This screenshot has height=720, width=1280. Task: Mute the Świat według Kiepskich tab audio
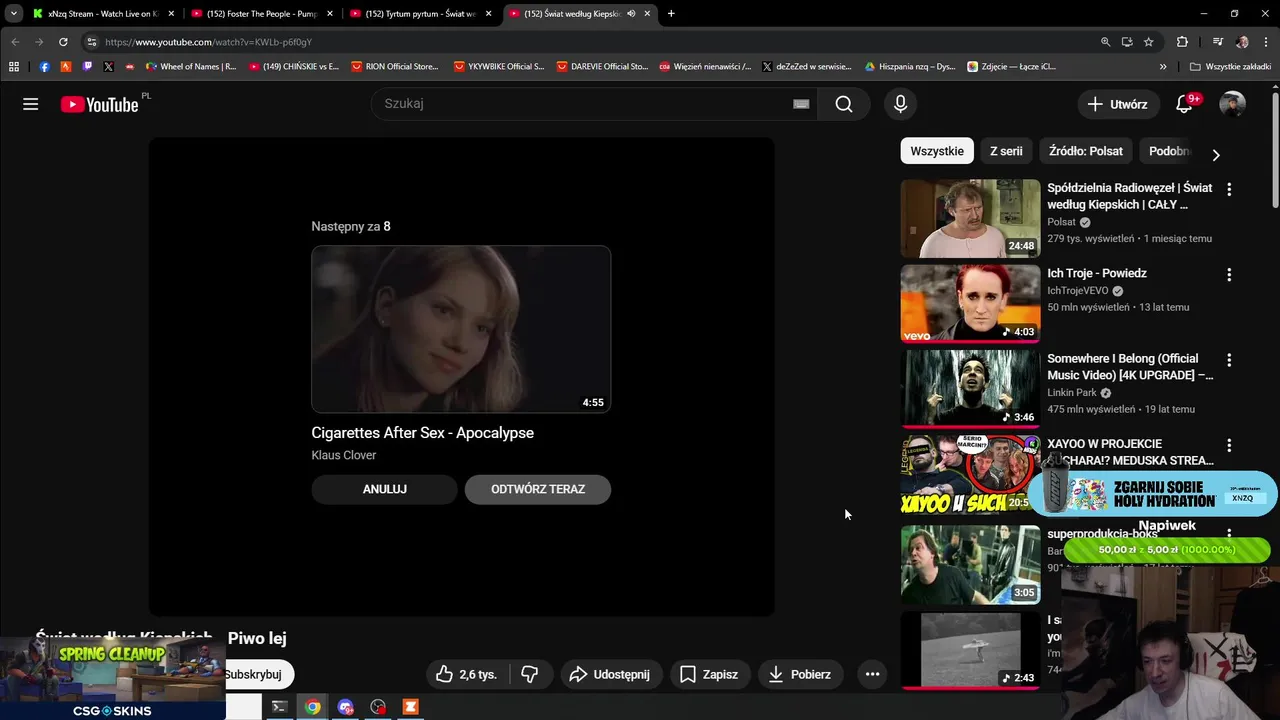631,14
